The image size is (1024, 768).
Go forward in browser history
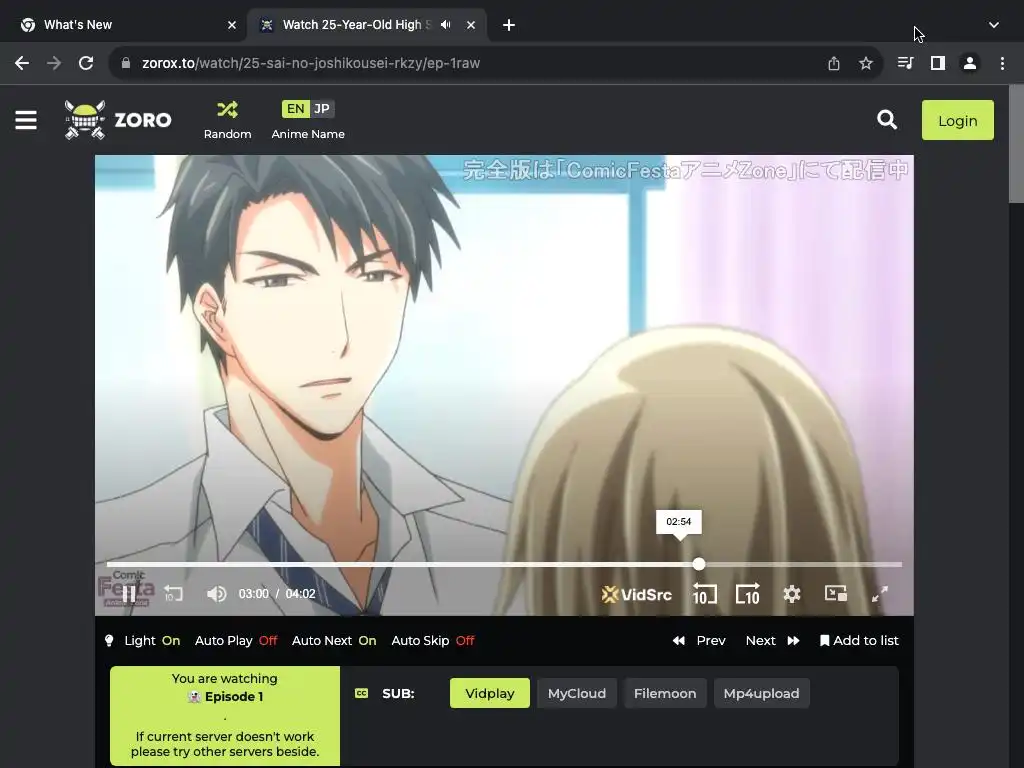(54, 63)
